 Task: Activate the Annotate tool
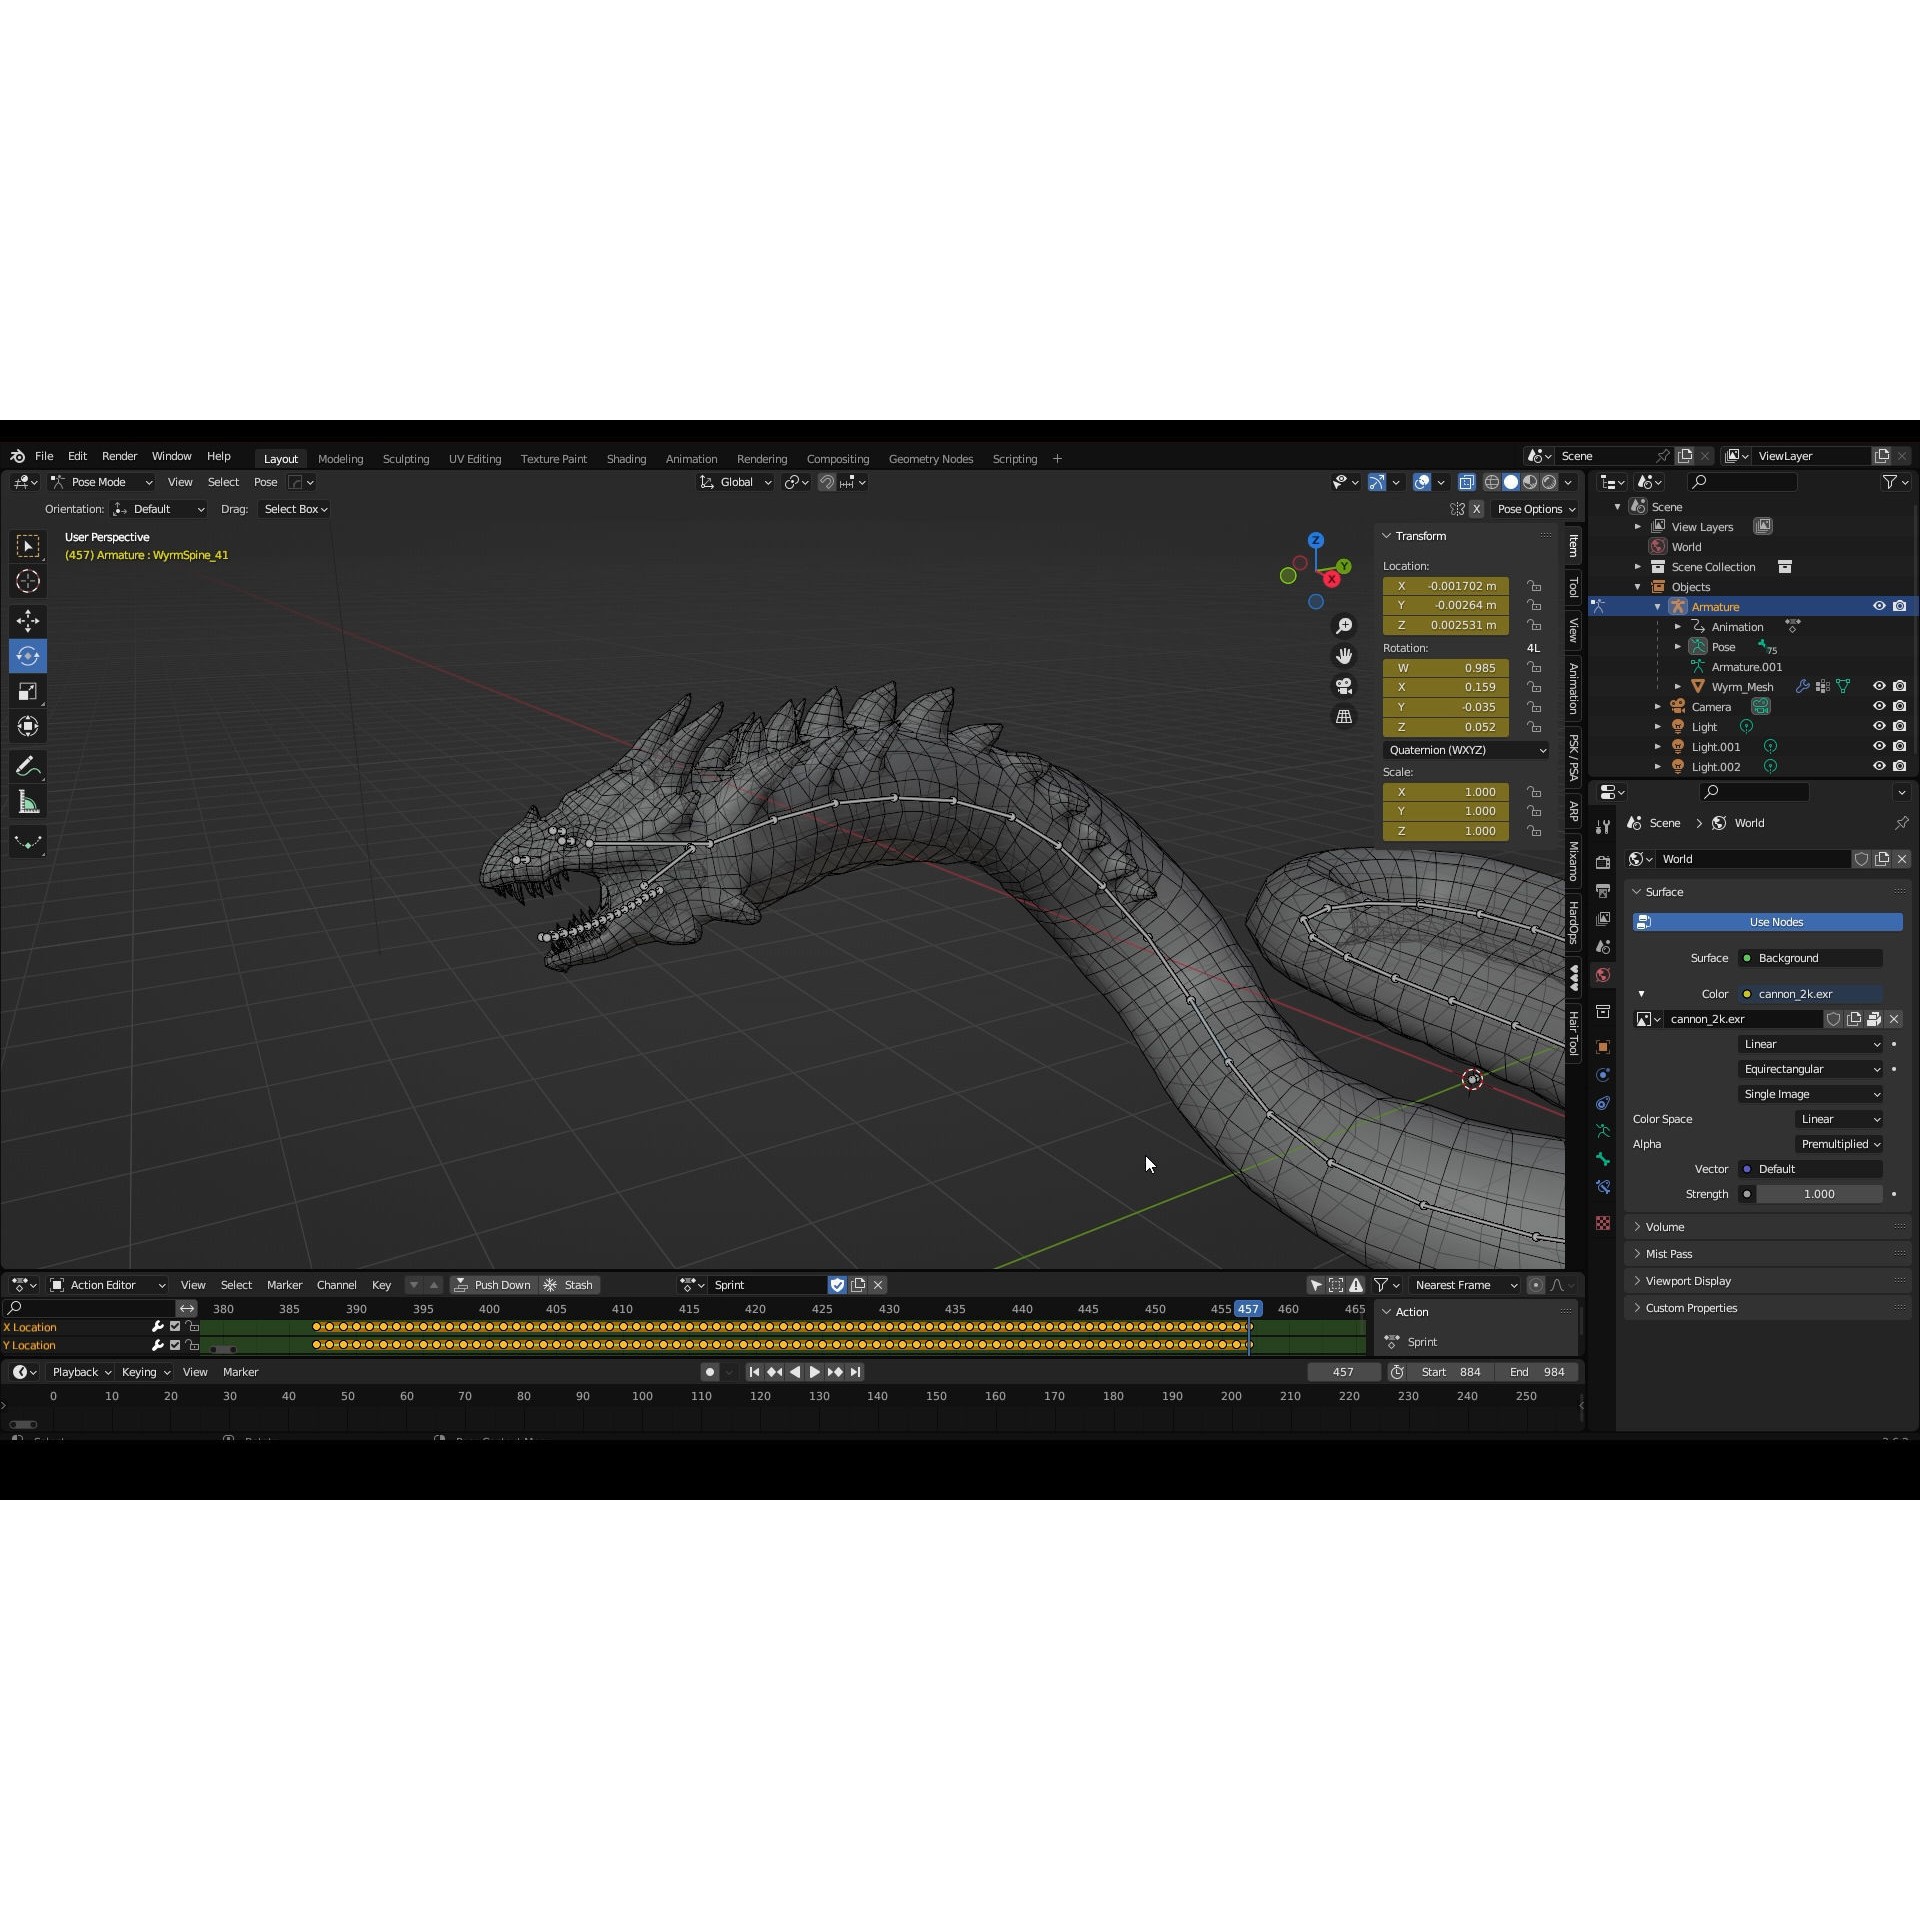[x=27, y=765]
